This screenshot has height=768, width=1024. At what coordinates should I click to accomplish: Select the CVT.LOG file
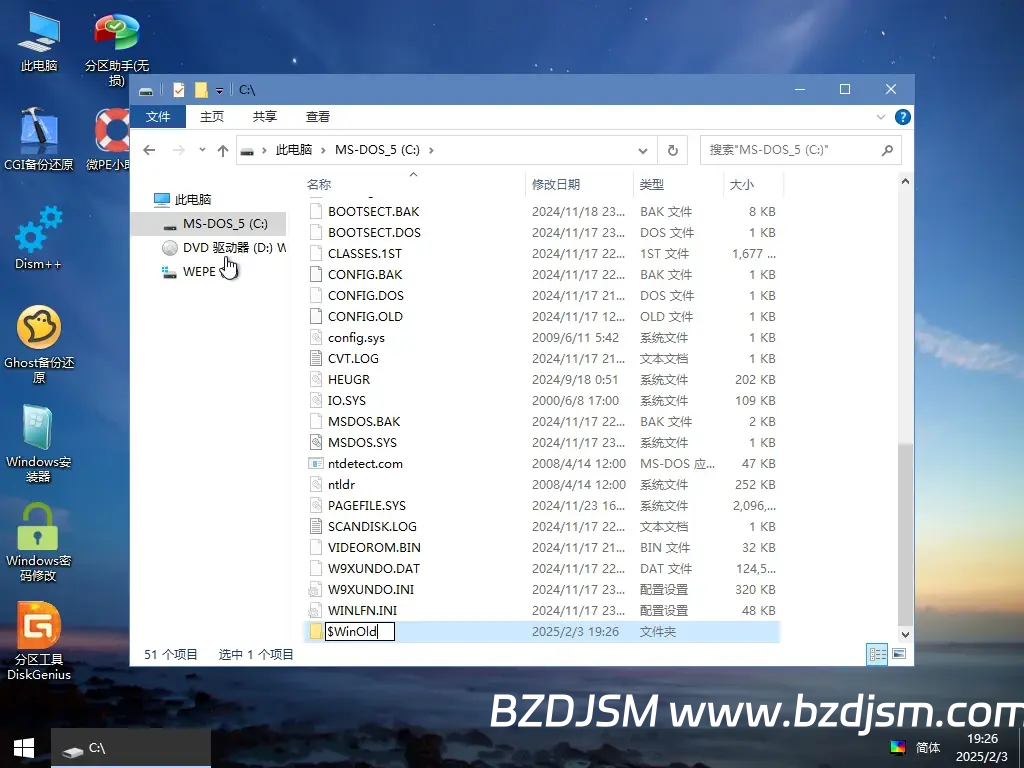pos(353,359)
